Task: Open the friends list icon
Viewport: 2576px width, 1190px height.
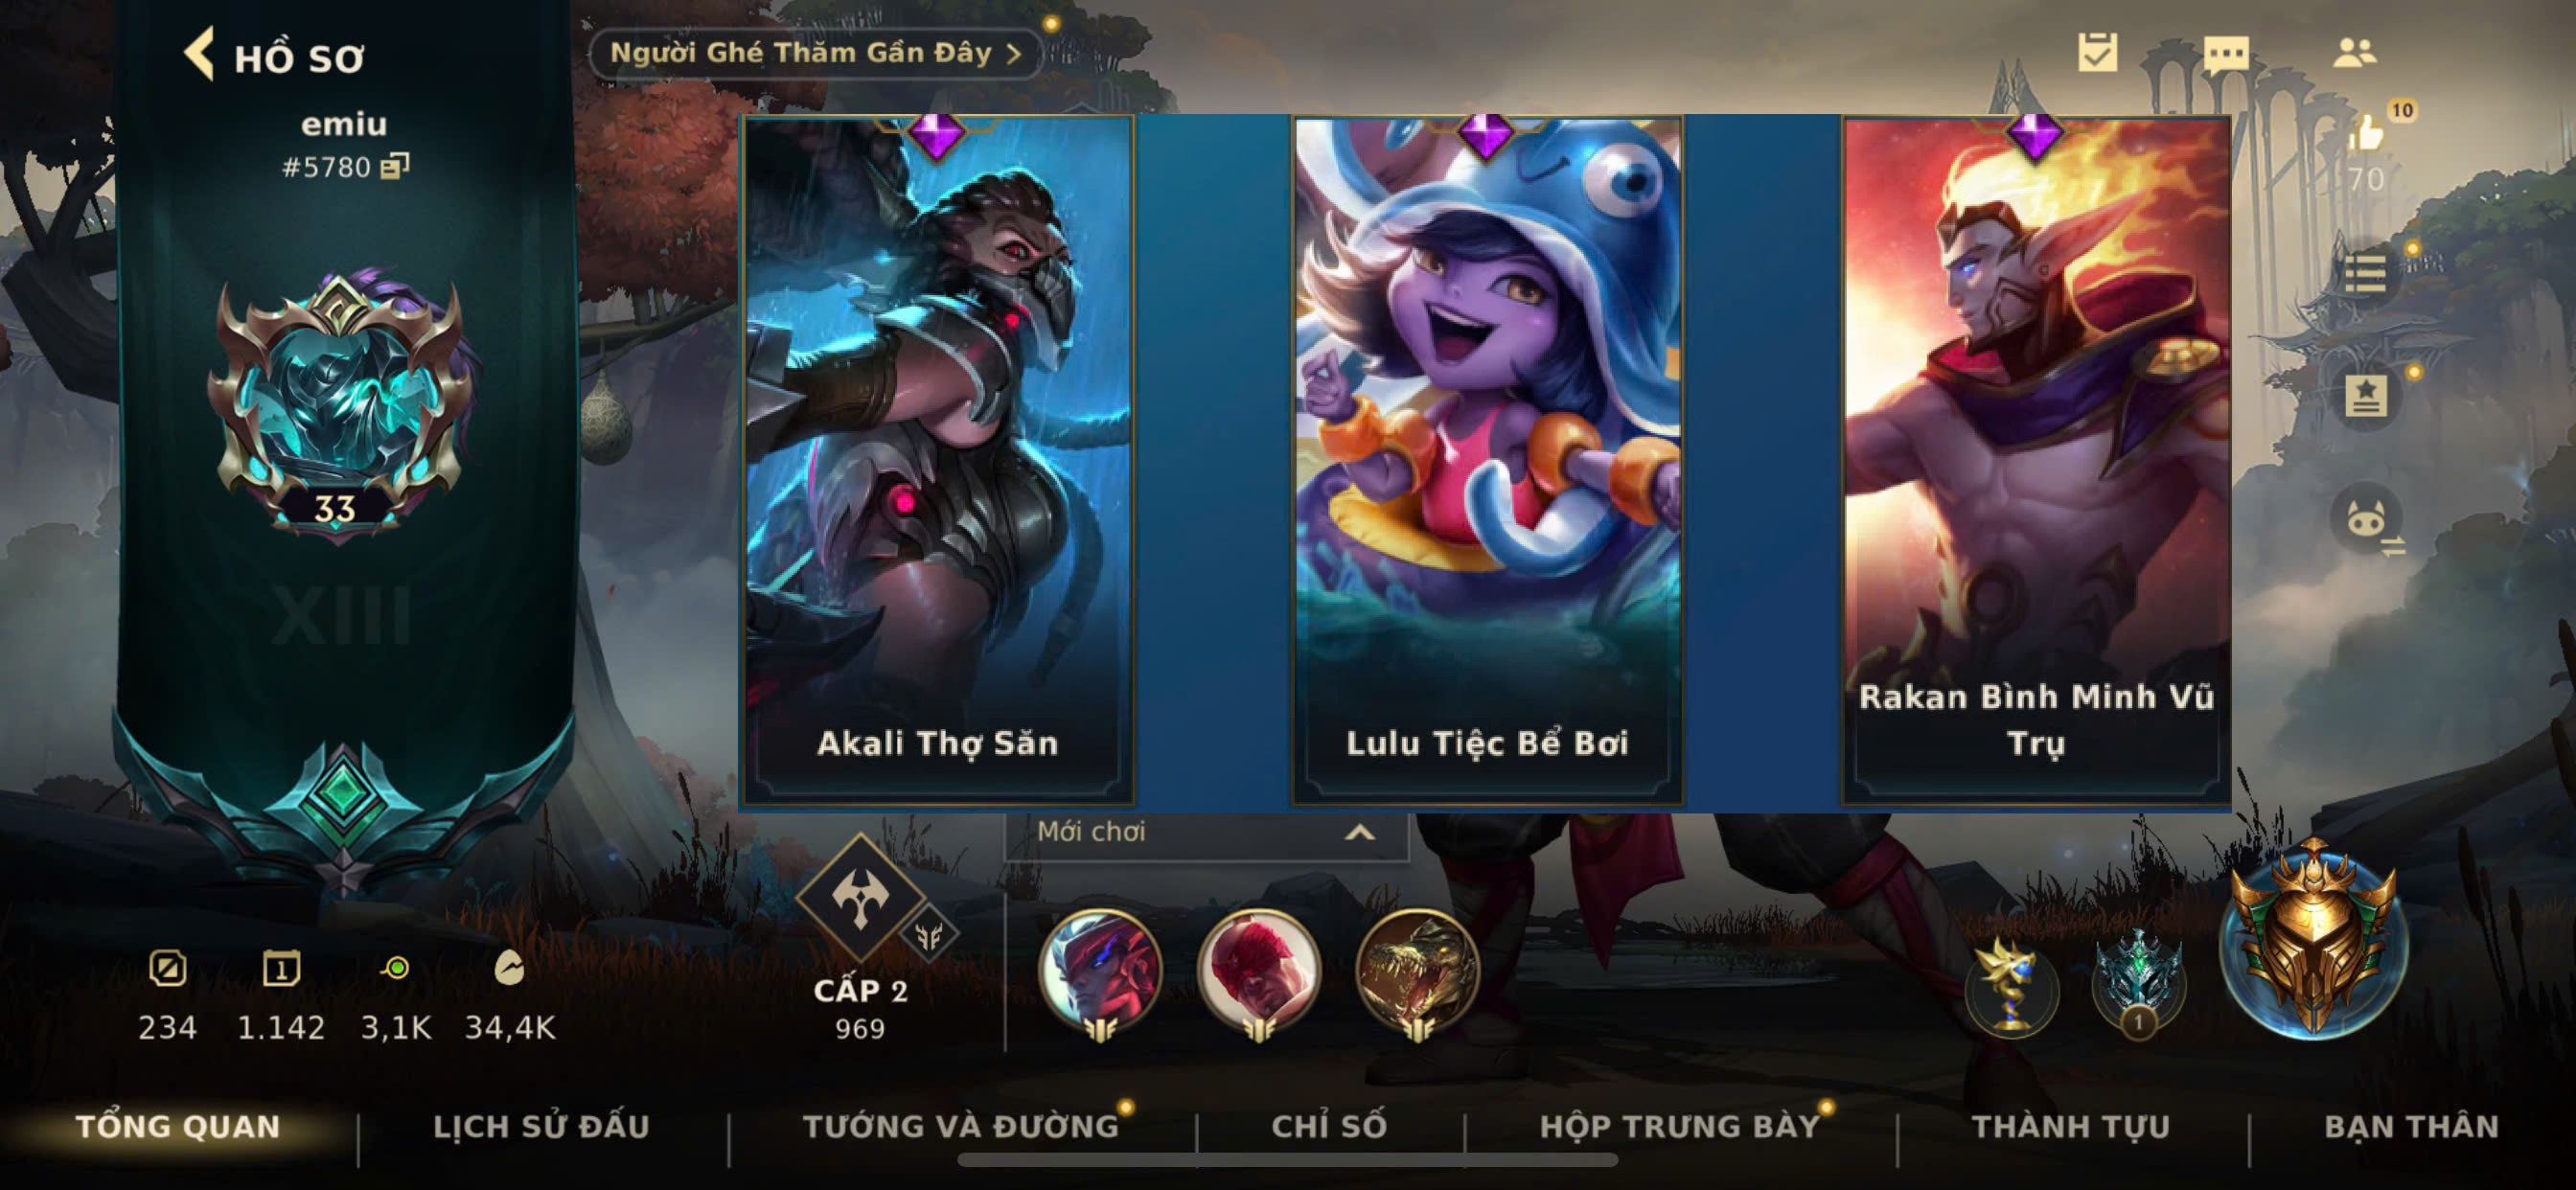Action: click(2354, 52)
